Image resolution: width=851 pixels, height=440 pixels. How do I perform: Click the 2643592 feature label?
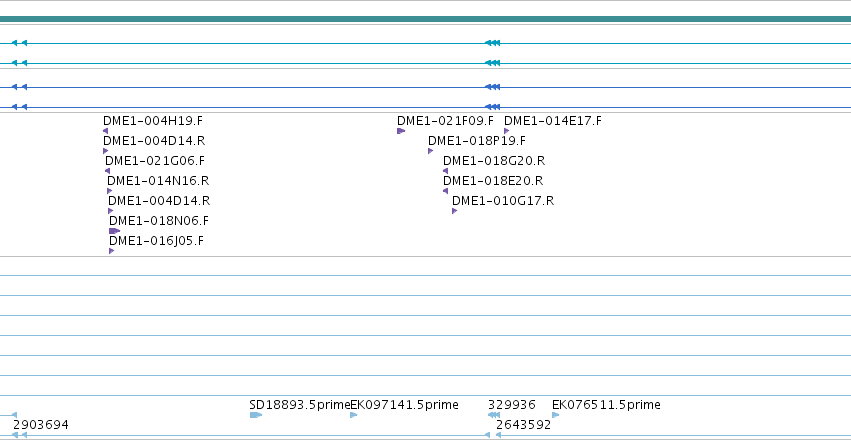[523, 425]
